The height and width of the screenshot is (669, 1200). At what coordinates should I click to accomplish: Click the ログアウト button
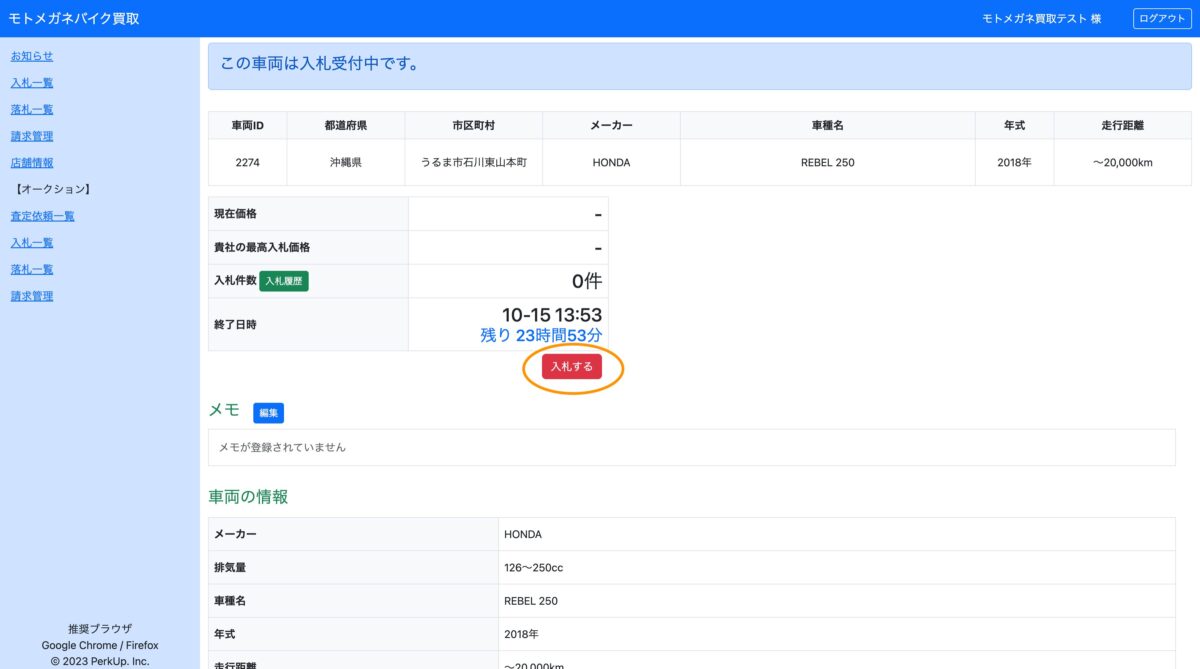click(1162, 19)
